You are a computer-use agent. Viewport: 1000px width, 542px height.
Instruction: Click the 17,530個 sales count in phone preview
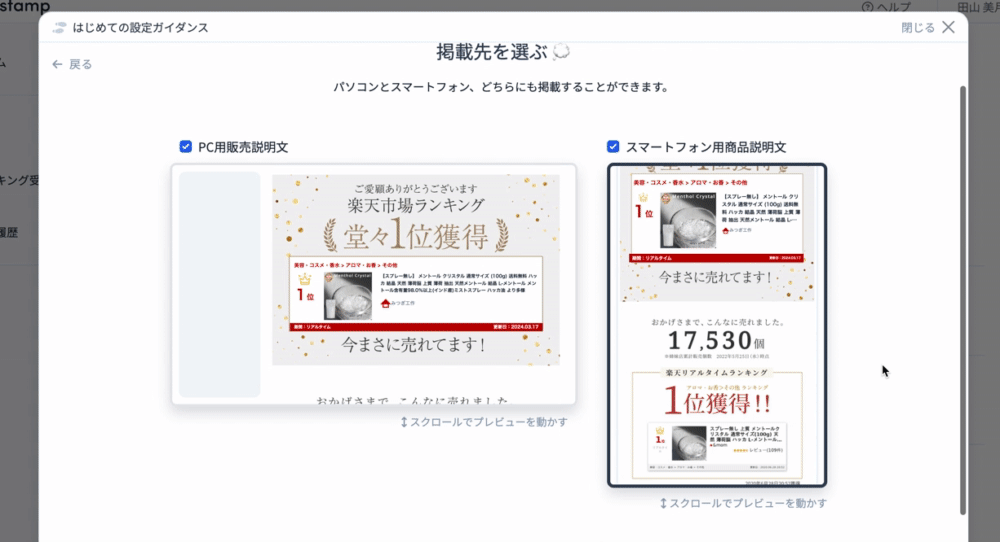pos(716,341)
